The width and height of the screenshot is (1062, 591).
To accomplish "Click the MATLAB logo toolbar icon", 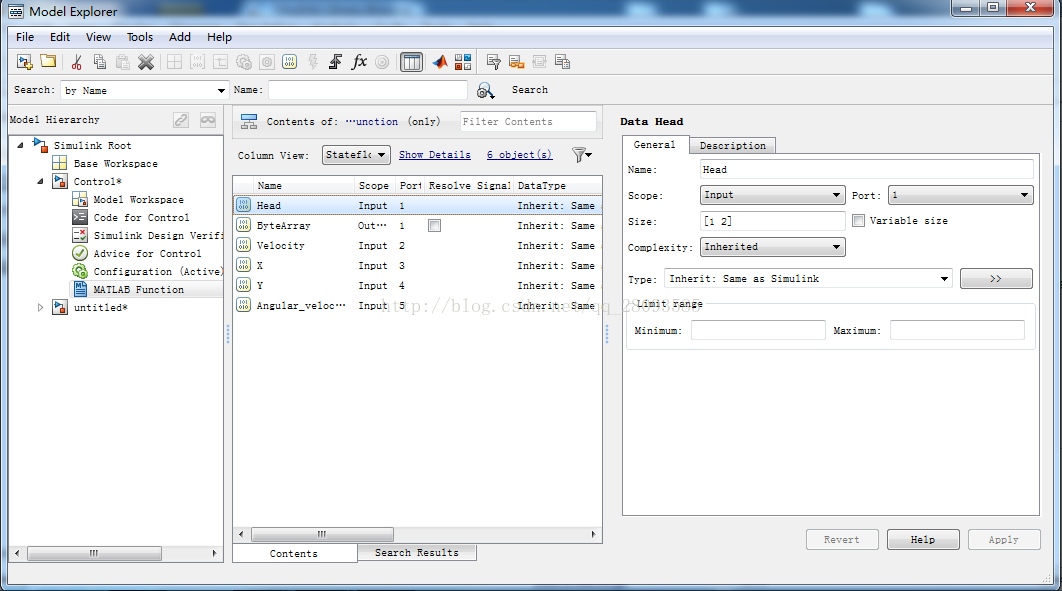I will pos(440,62).
